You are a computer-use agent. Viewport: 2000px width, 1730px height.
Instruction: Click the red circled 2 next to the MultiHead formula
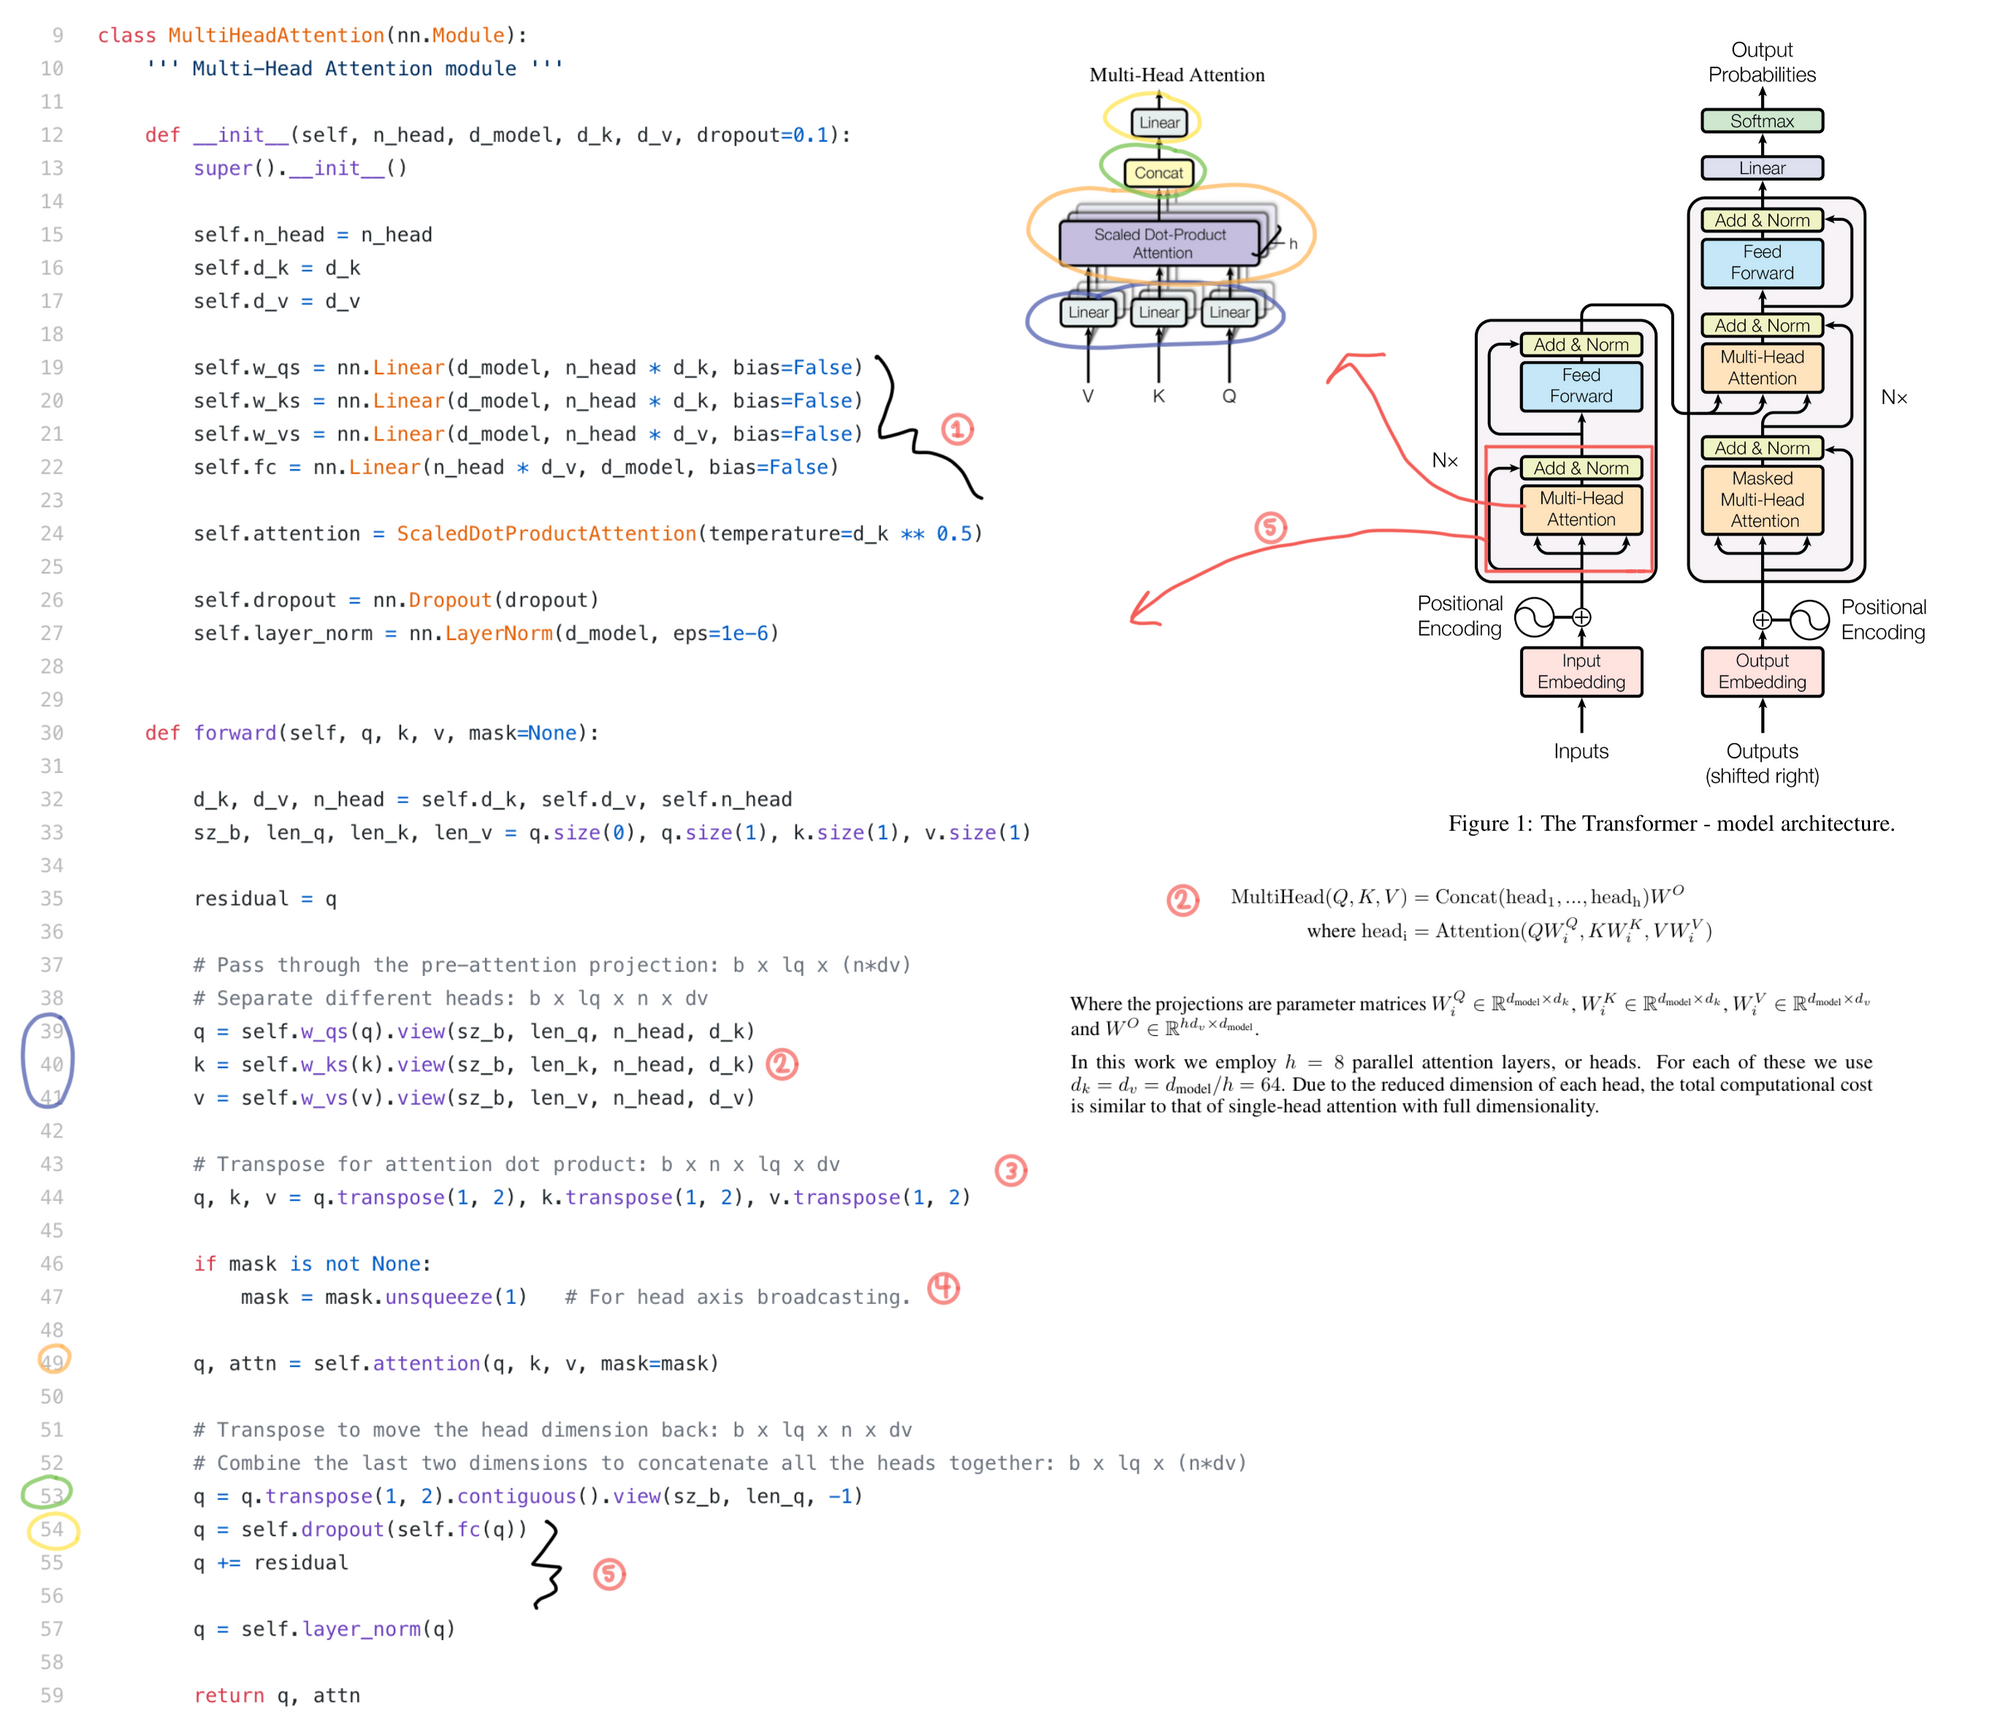point(1182,899)
